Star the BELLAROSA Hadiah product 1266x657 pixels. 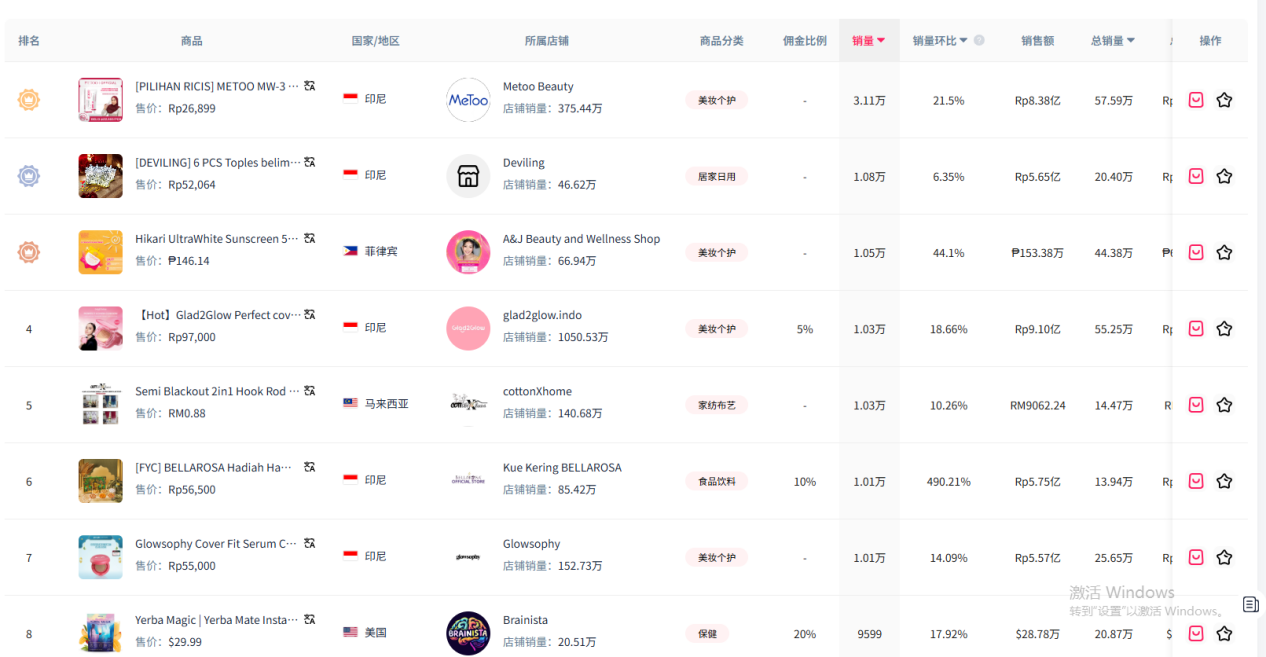pyautogui.click(x=1224, y=481)
